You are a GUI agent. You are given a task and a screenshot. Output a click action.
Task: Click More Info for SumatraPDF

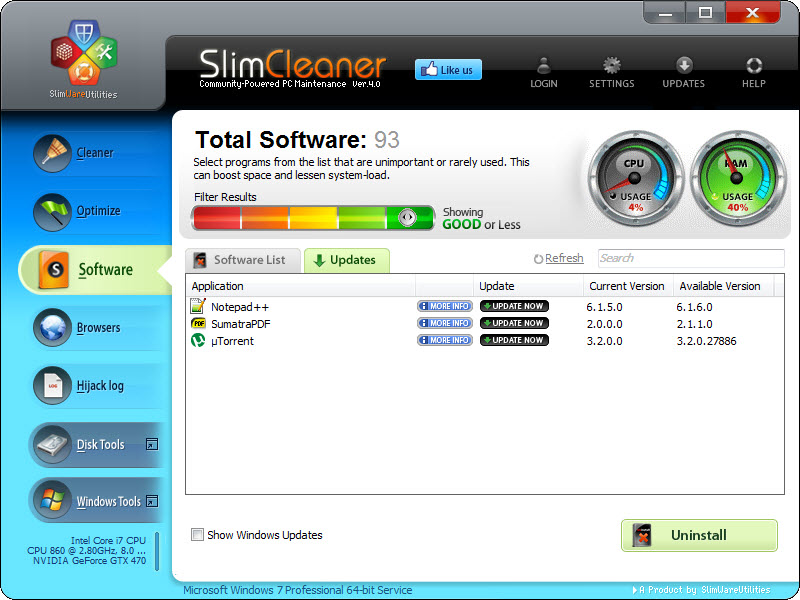point(445,323)
